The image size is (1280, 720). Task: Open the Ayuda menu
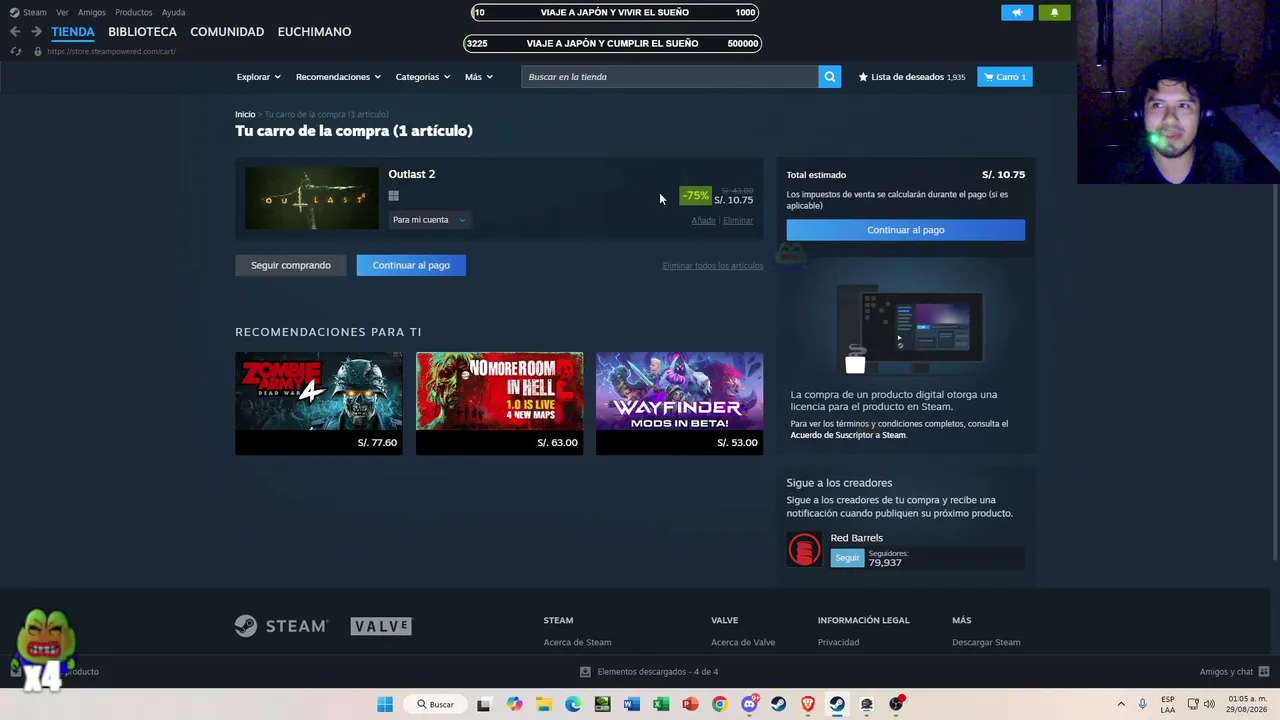[174, 12]
